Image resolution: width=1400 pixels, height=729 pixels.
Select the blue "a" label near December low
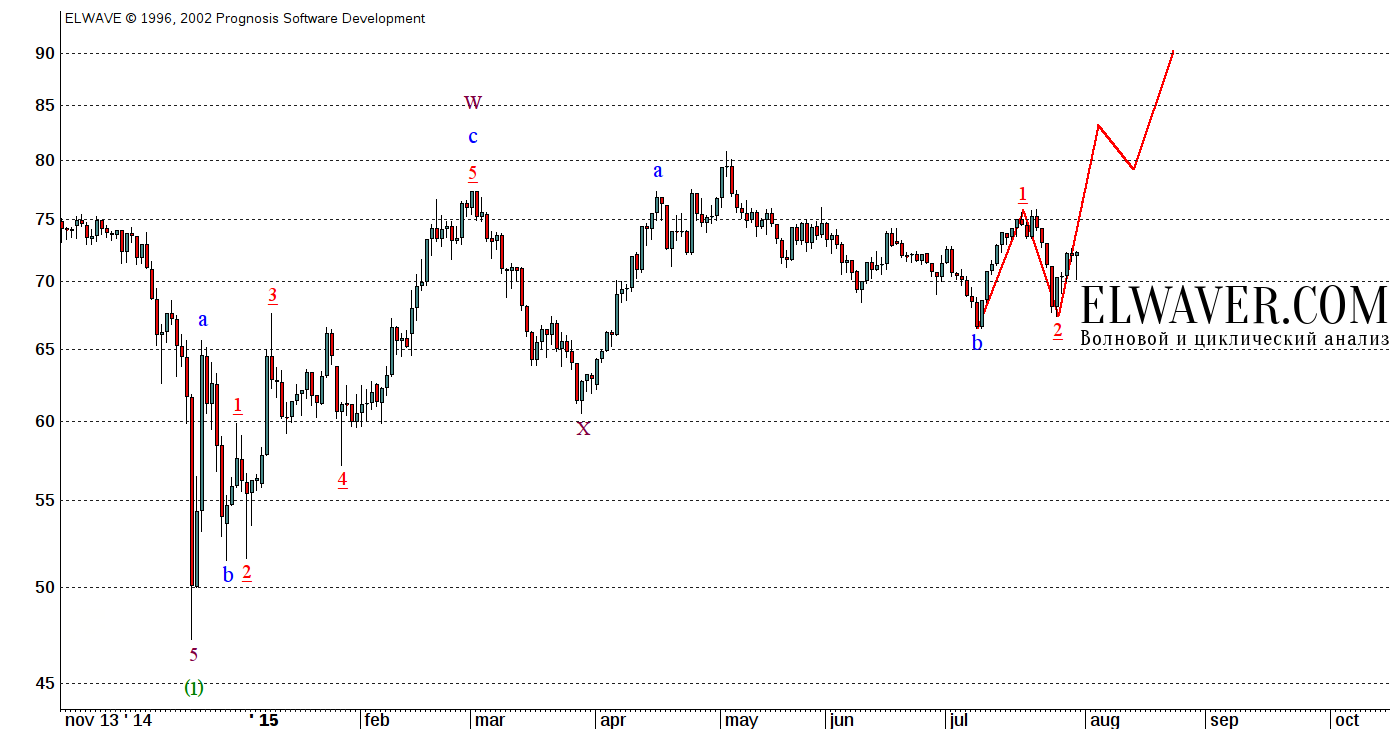(203, 320)
